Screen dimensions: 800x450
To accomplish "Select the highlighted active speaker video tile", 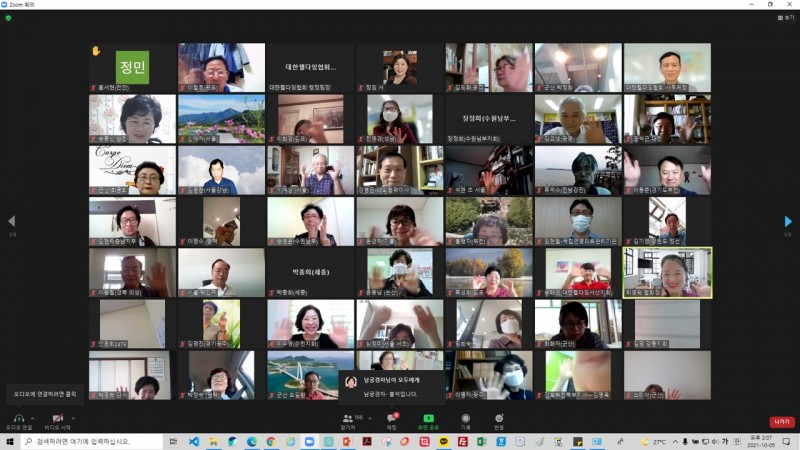I will tap(667, 272).
